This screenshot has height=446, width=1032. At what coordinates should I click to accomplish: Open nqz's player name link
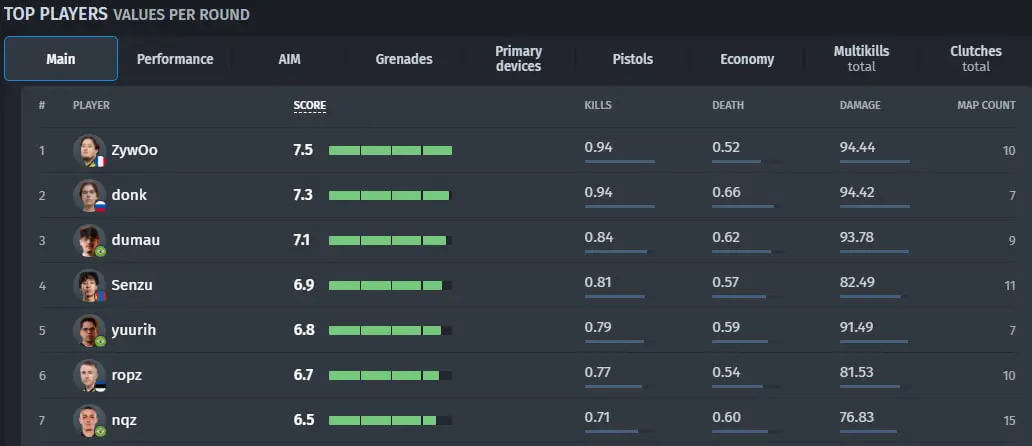(124, 420)
